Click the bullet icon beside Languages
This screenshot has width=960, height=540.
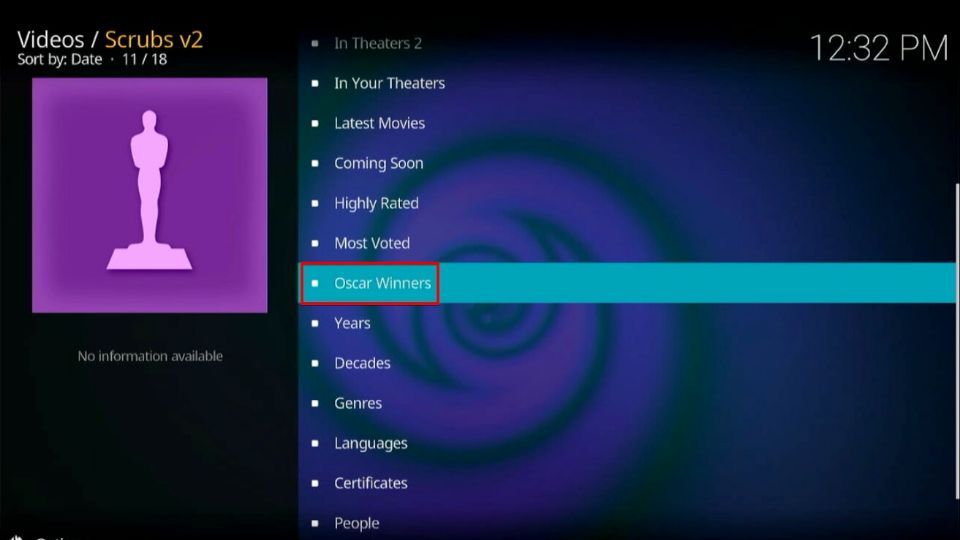[x=315, y=443]
